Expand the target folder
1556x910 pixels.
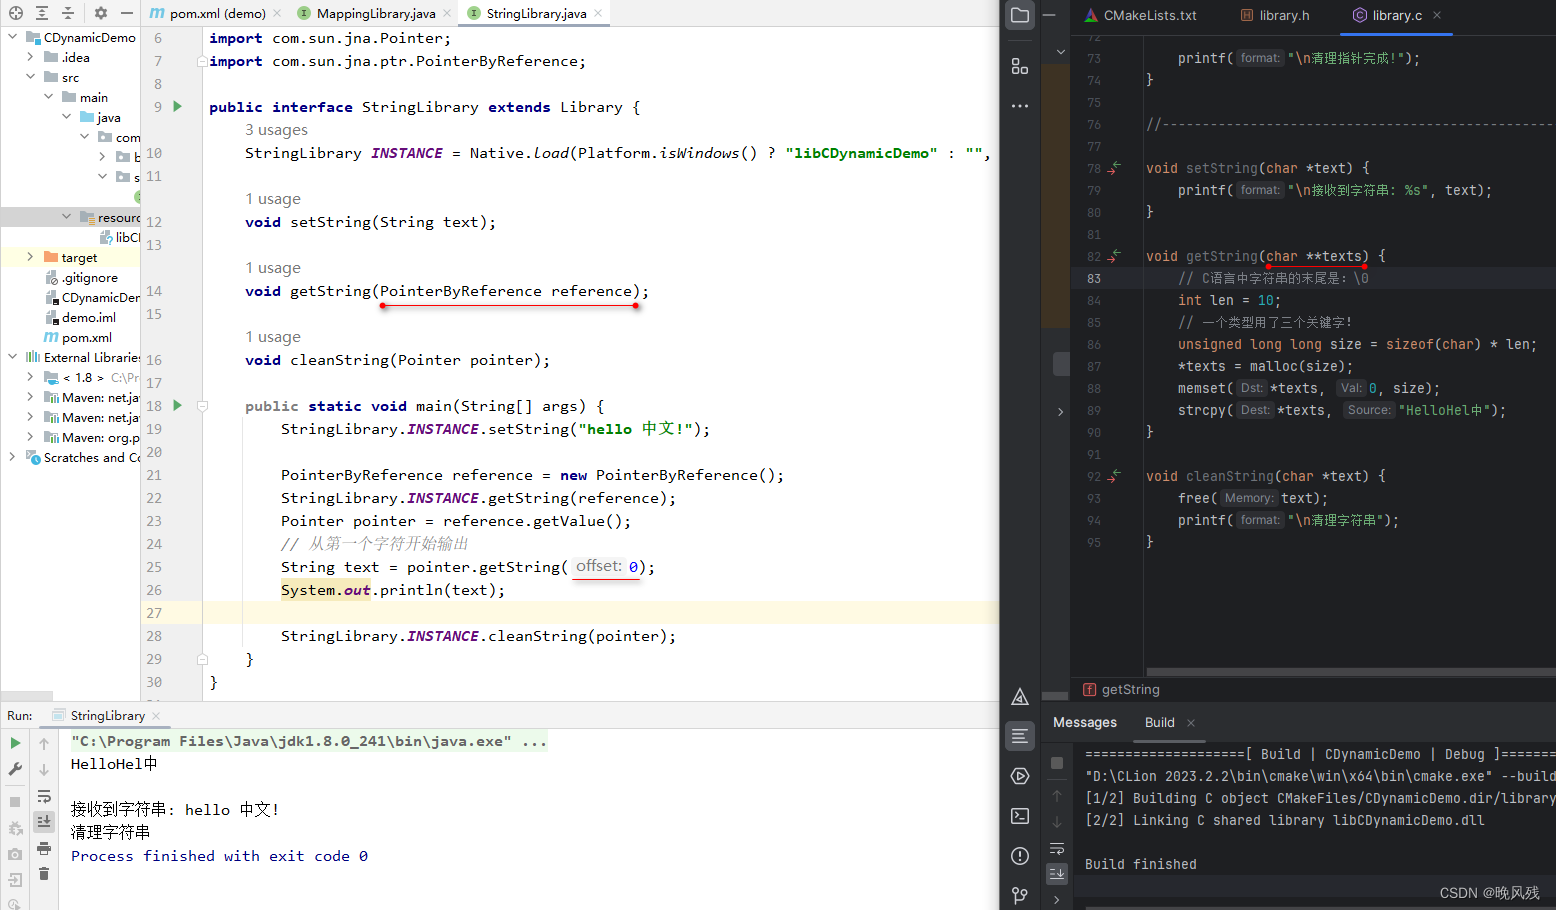coord(30,257)
